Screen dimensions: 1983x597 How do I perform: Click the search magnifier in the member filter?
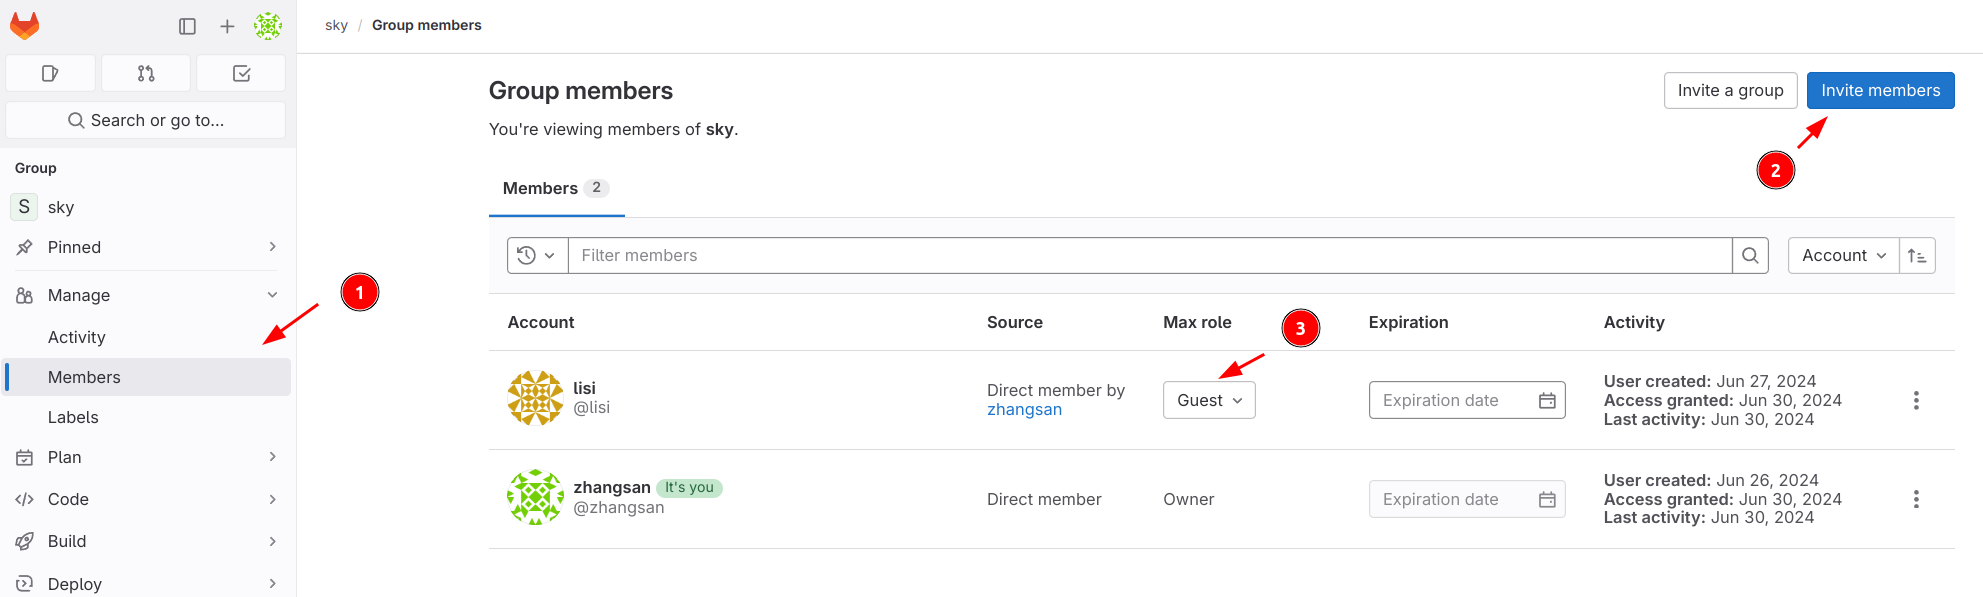(x=1750, y=255)
